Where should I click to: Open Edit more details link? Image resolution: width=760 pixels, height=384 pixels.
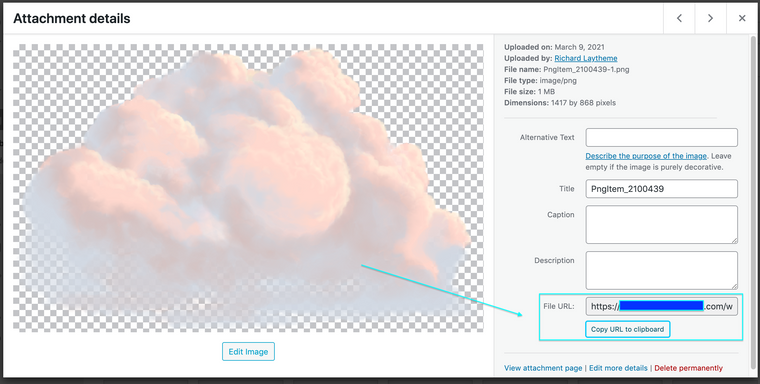(618, 368)
